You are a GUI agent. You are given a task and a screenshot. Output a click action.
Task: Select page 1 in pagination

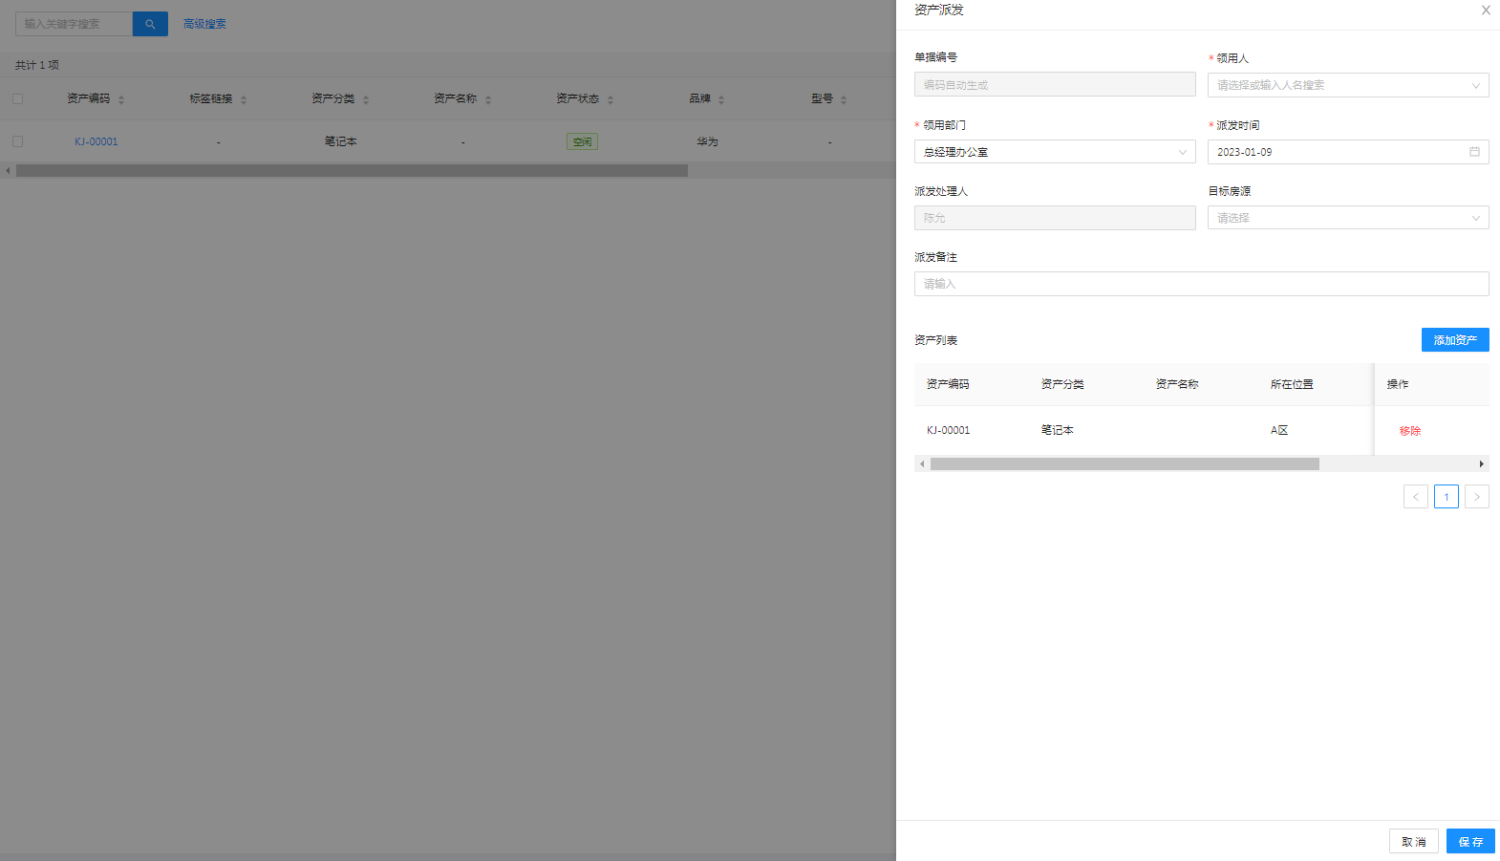(x=1446, y=497)
